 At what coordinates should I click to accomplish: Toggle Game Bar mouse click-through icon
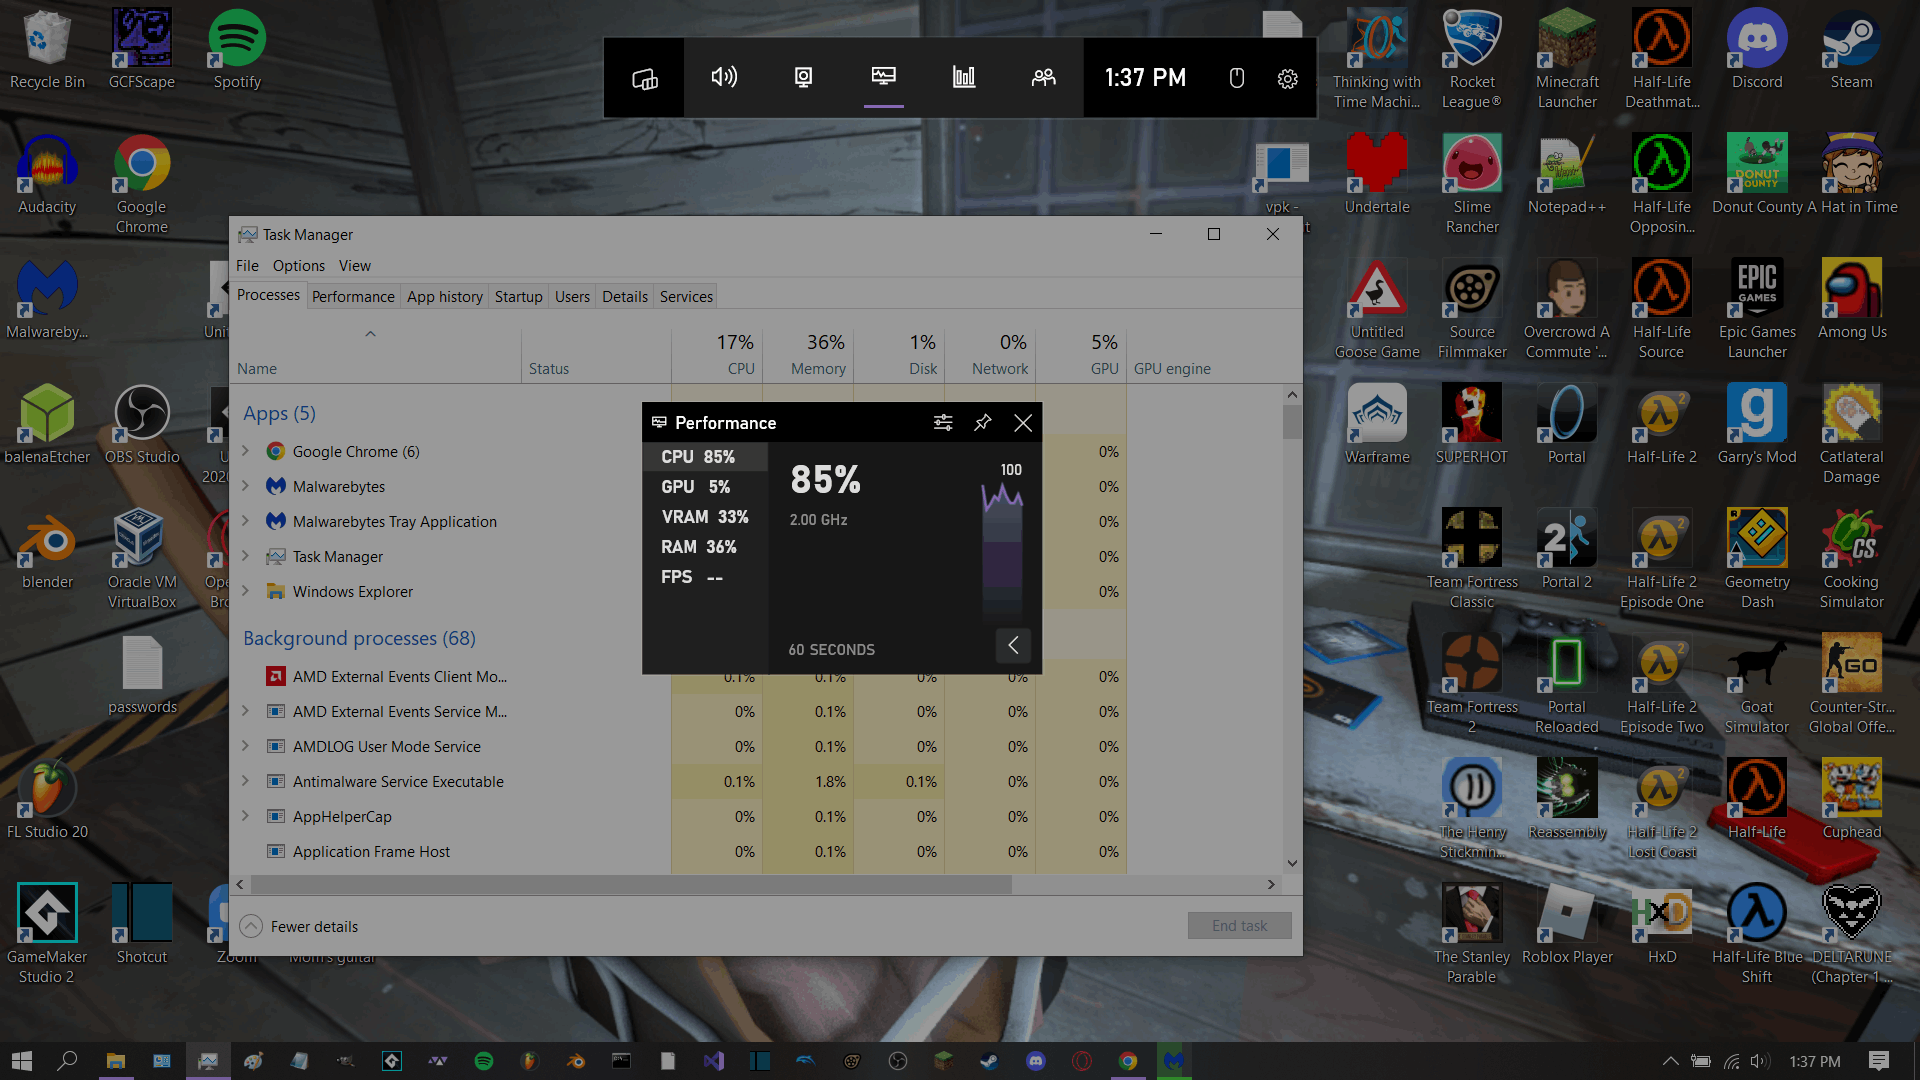[1236, 78]
